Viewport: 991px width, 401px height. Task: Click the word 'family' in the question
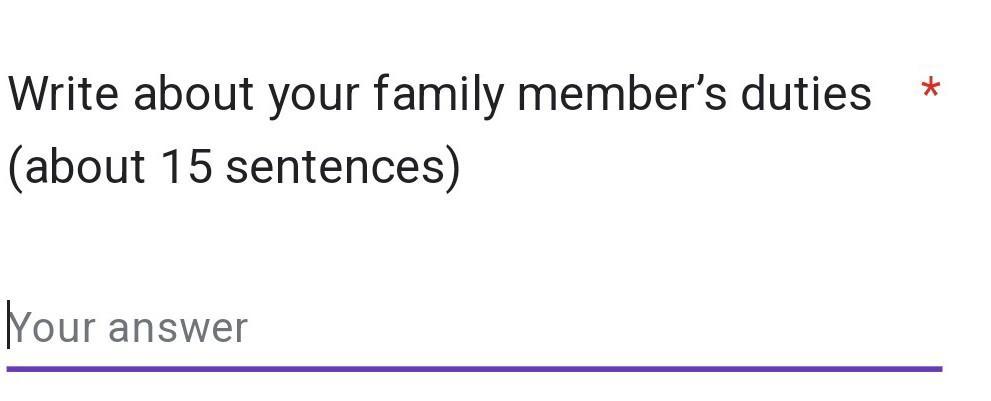click(x=440, y=94)
